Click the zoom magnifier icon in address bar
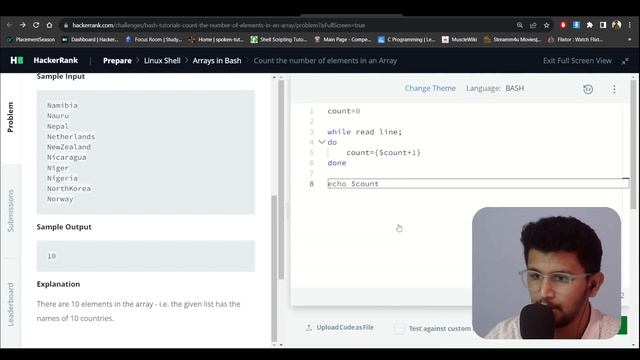Image resolution: width=640 pixels, height=360 pixels. click(x=520, y=25)
